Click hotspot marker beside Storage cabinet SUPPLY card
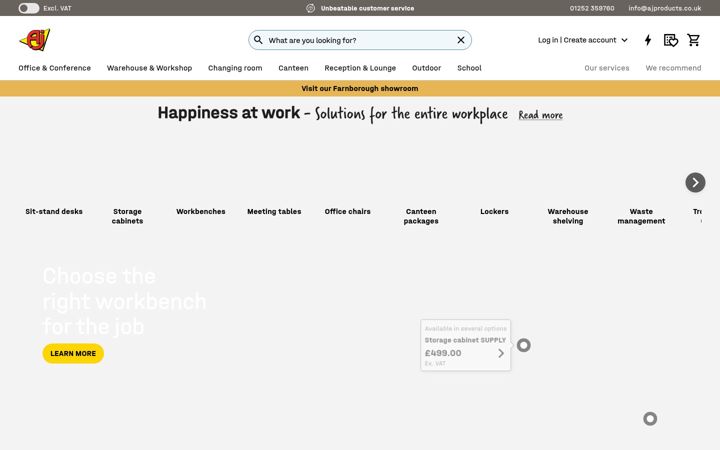Screen dimensions: 720x450 tap(523, 345)
